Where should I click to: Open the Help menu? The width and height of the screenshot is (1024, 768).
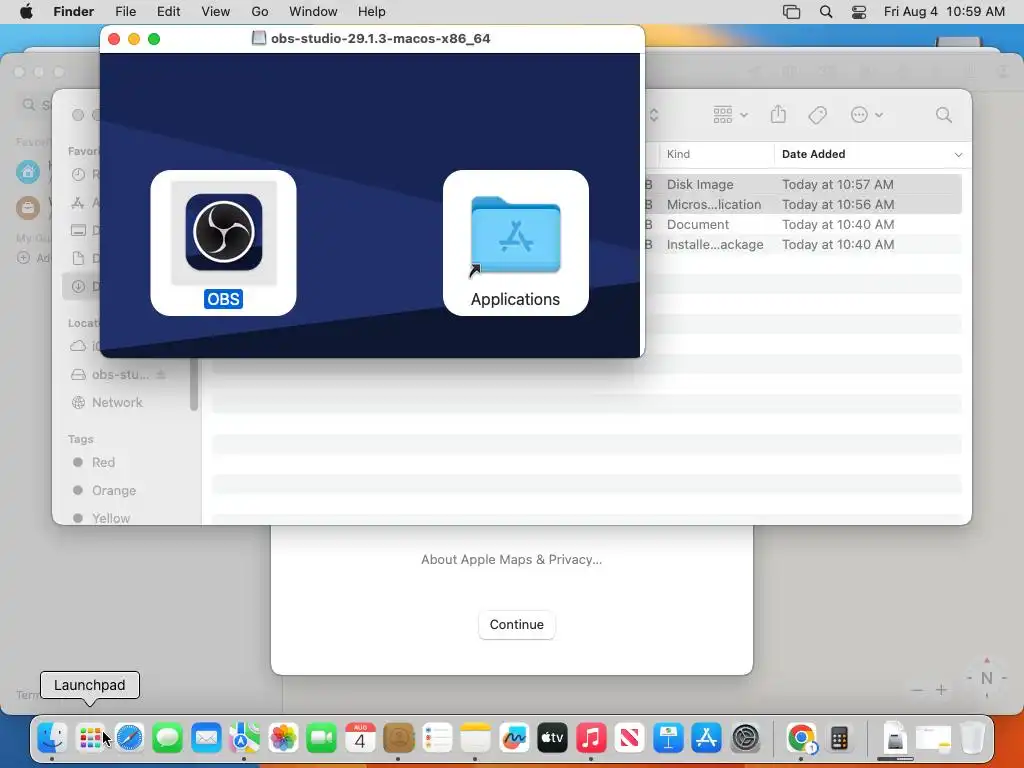pyautogui.click(x=372, y=12)
